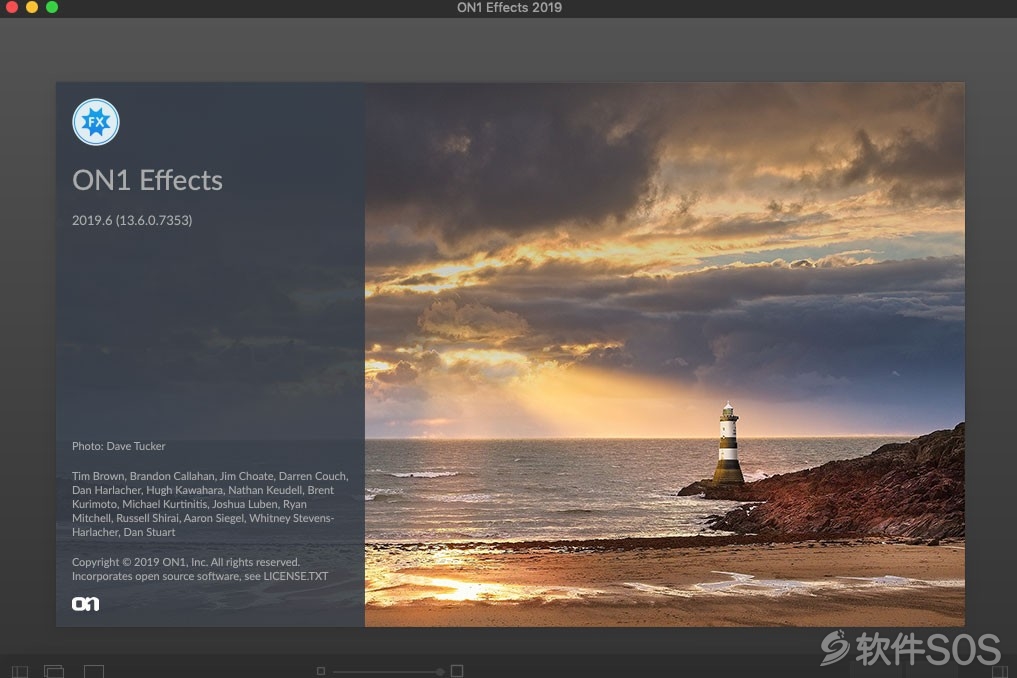Toggle the left panel icon in bottom bar
This screenshot has width=1017, height=678.
20,672
